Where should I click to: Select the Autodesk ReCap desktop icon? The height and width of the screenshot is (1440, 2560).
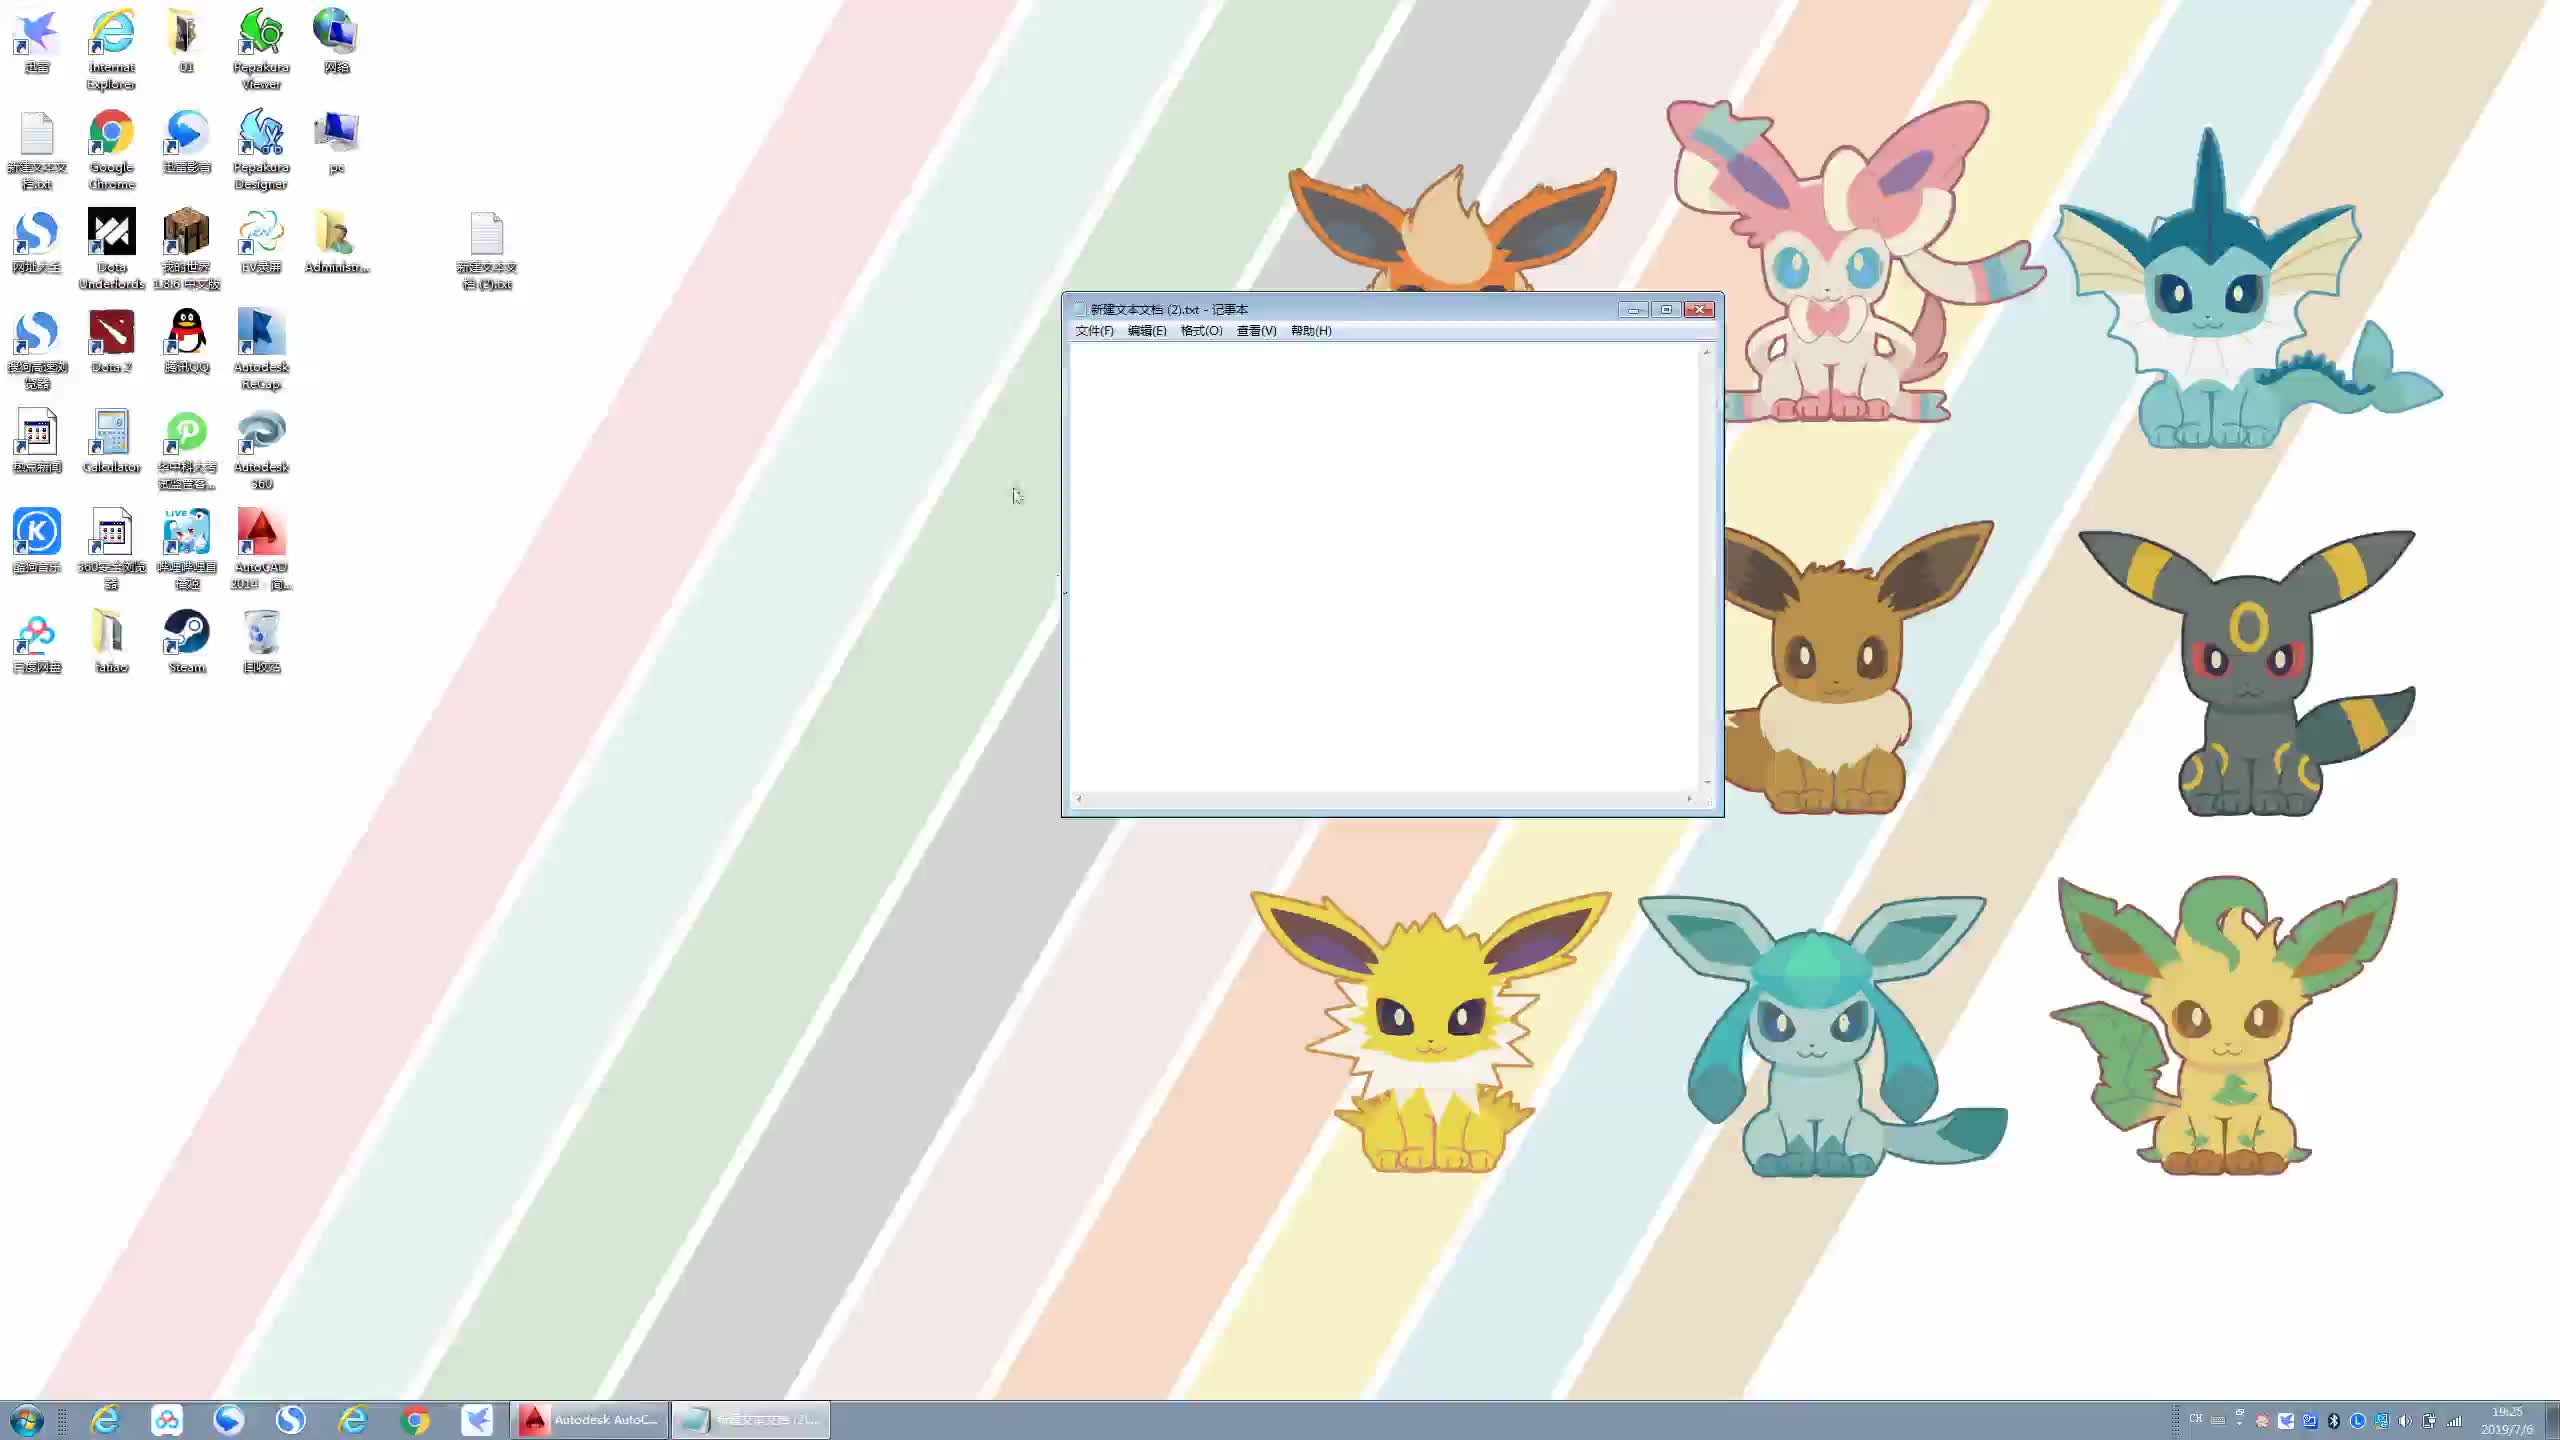[x=261, y=350]
